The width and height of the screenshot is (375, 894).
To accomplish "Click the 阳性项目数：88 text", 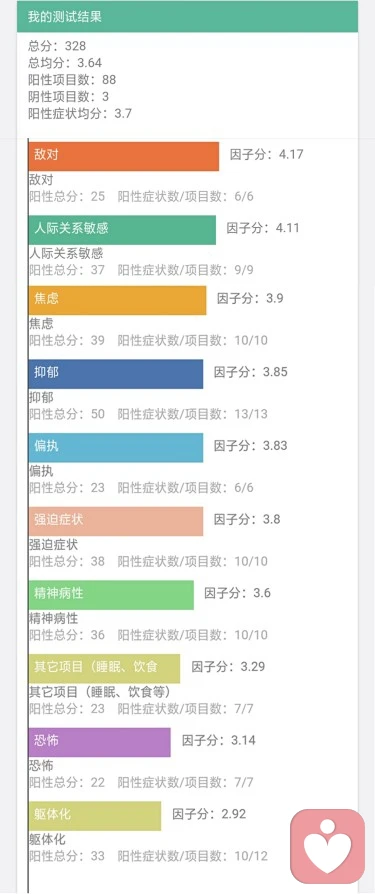I will (x=72, y=79).
